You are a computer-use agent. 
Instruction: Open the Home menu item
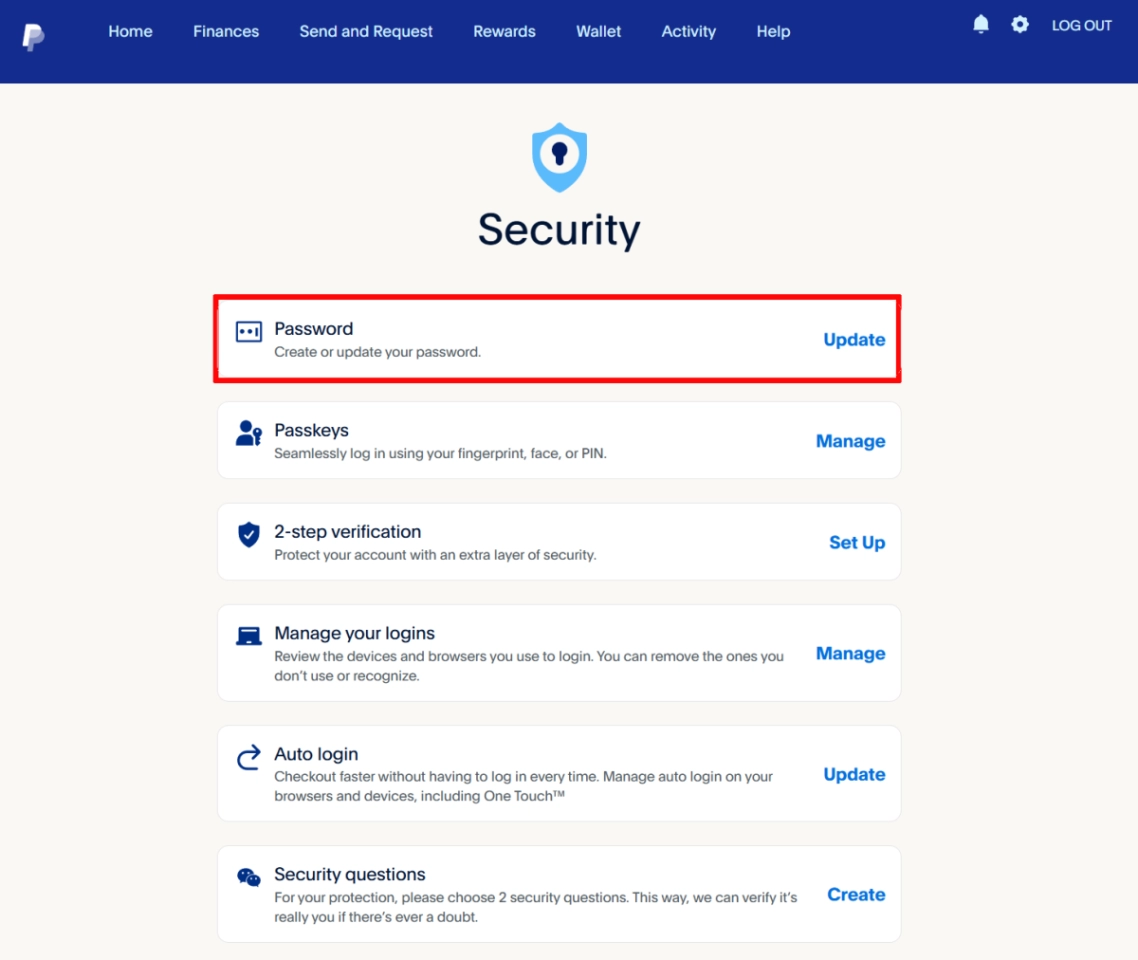(x=130, y=31)
